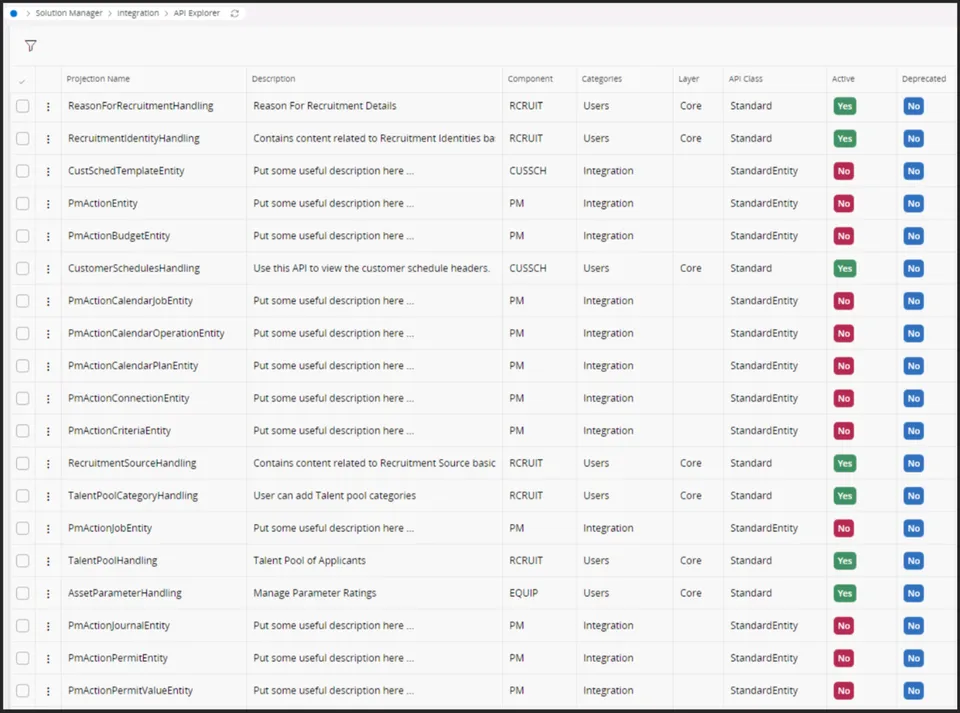Open row dropdown for PmActionBudgetEntity
This screenshot has height=713, width=960.
click(x=48, y=236)
